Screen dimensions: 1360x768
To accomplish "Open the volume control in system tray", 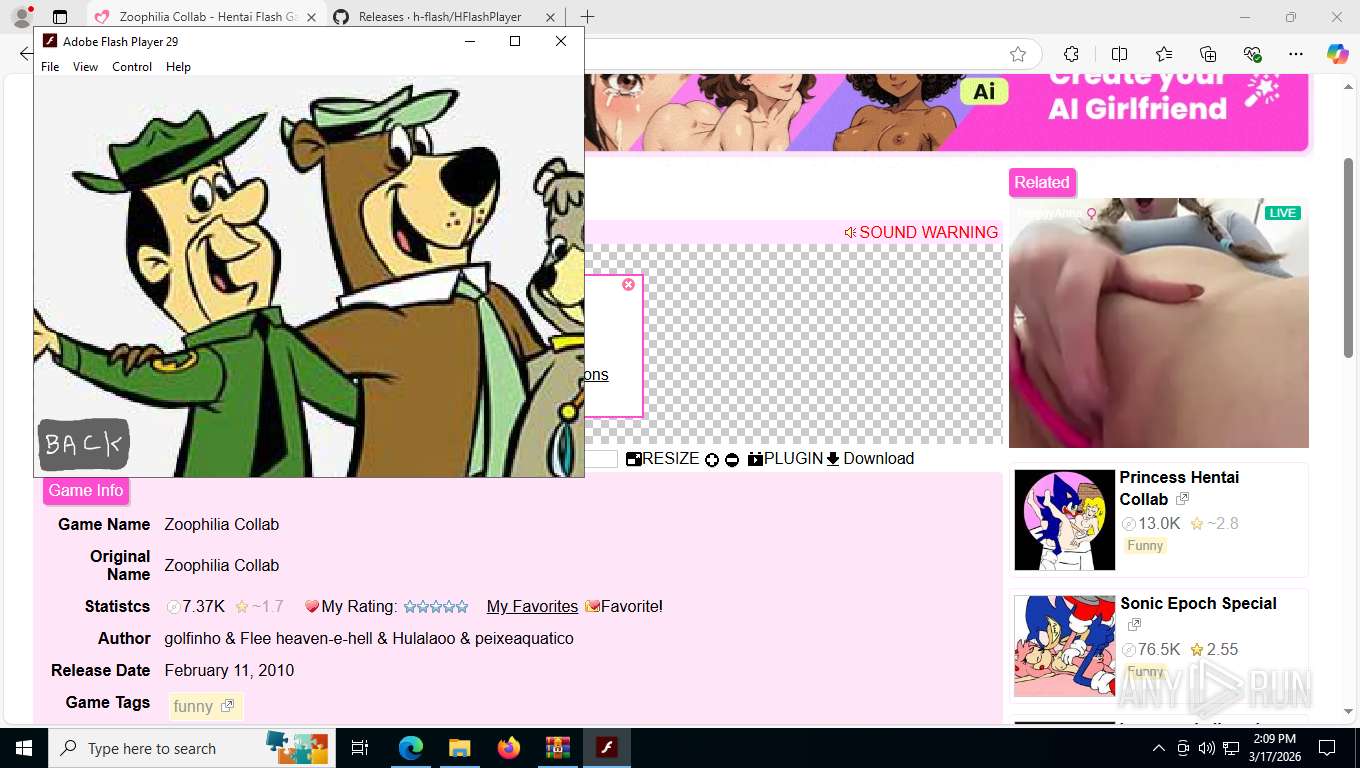I will [x=1207, y=748].
